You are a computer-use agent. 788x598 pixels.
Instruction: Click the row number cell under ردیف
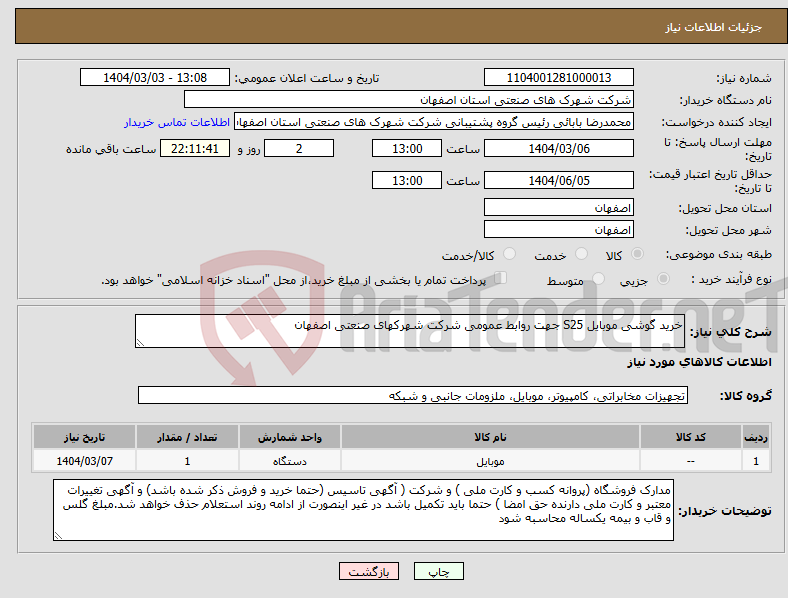(756, 461)
